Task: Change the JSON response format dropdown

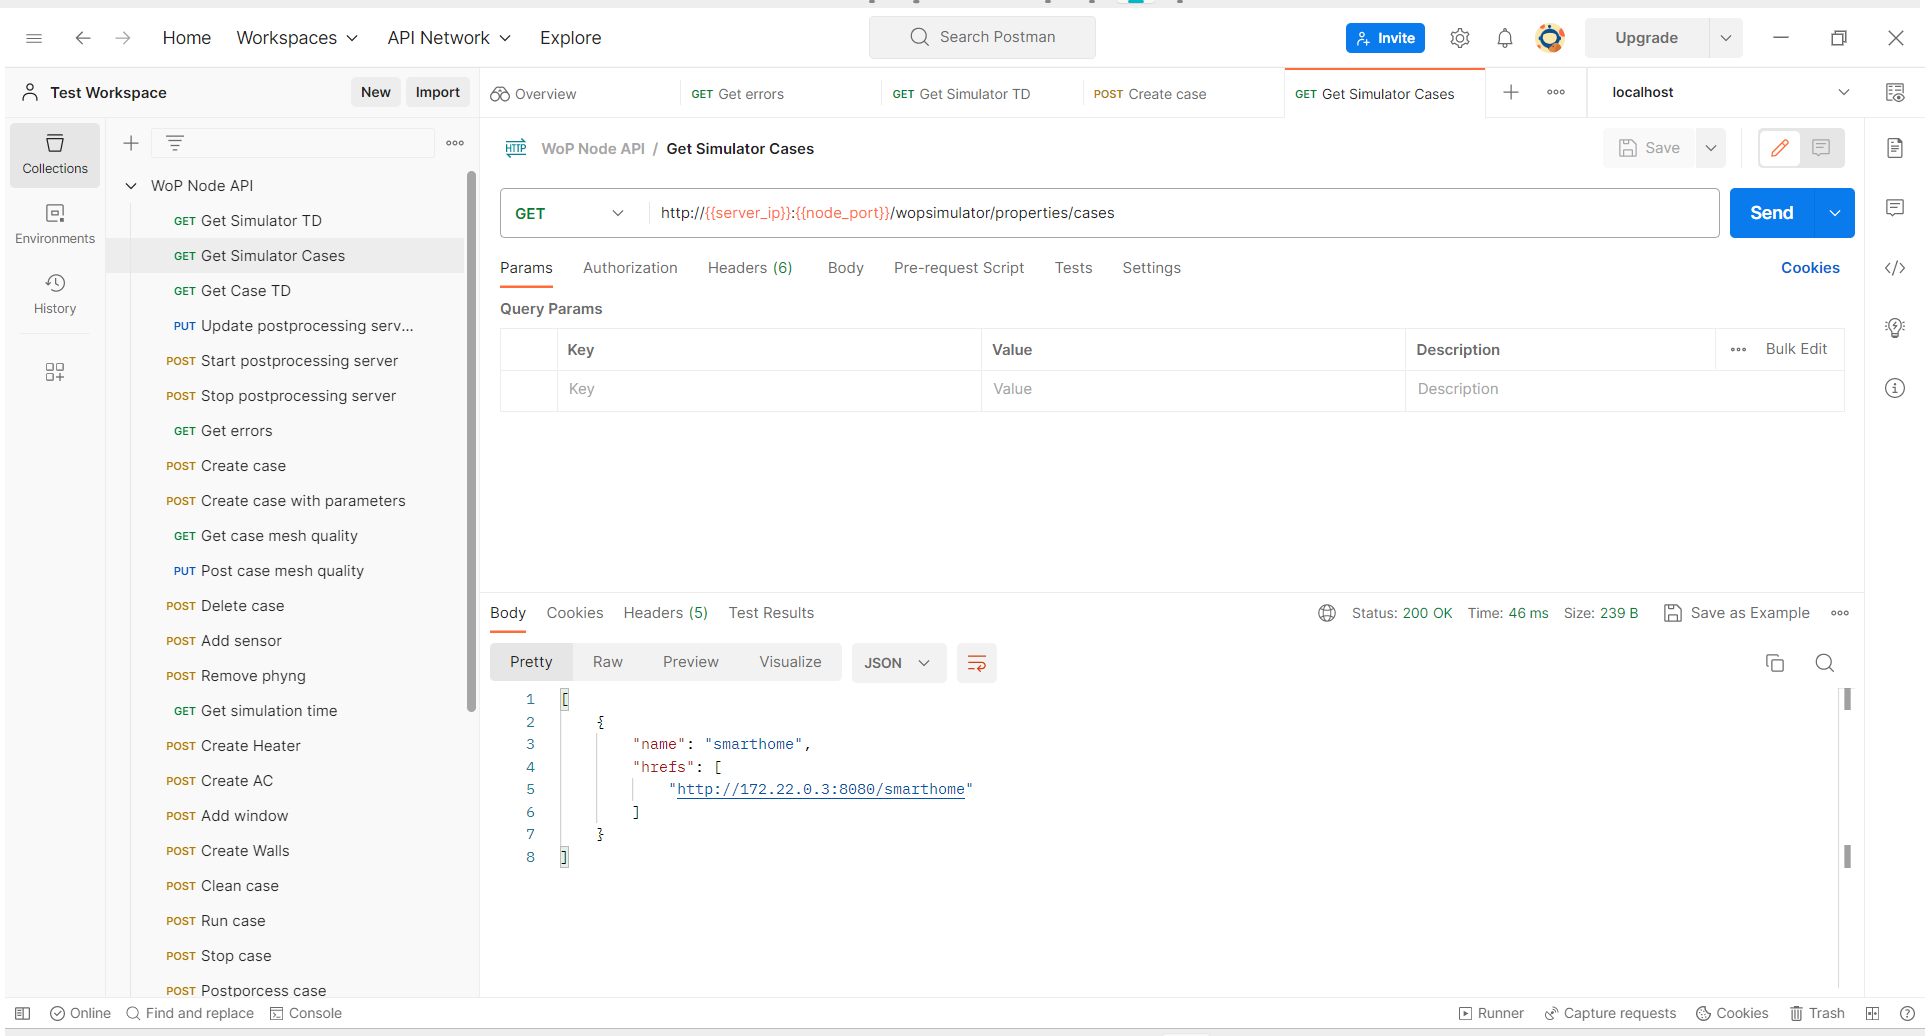Action: coord(898,663)
